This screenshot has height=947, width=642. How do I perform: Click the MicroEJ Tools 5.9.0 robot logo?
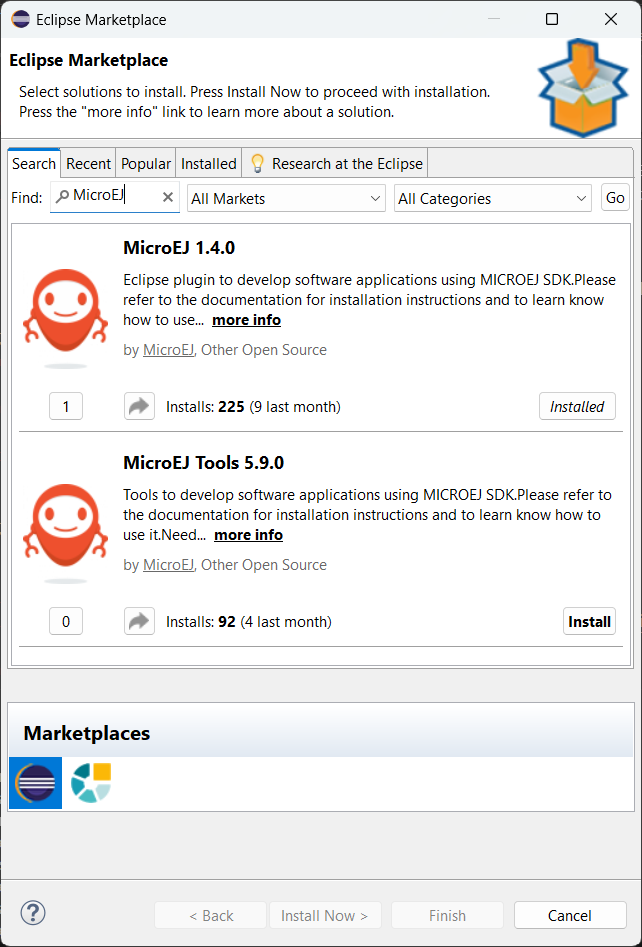65,527
